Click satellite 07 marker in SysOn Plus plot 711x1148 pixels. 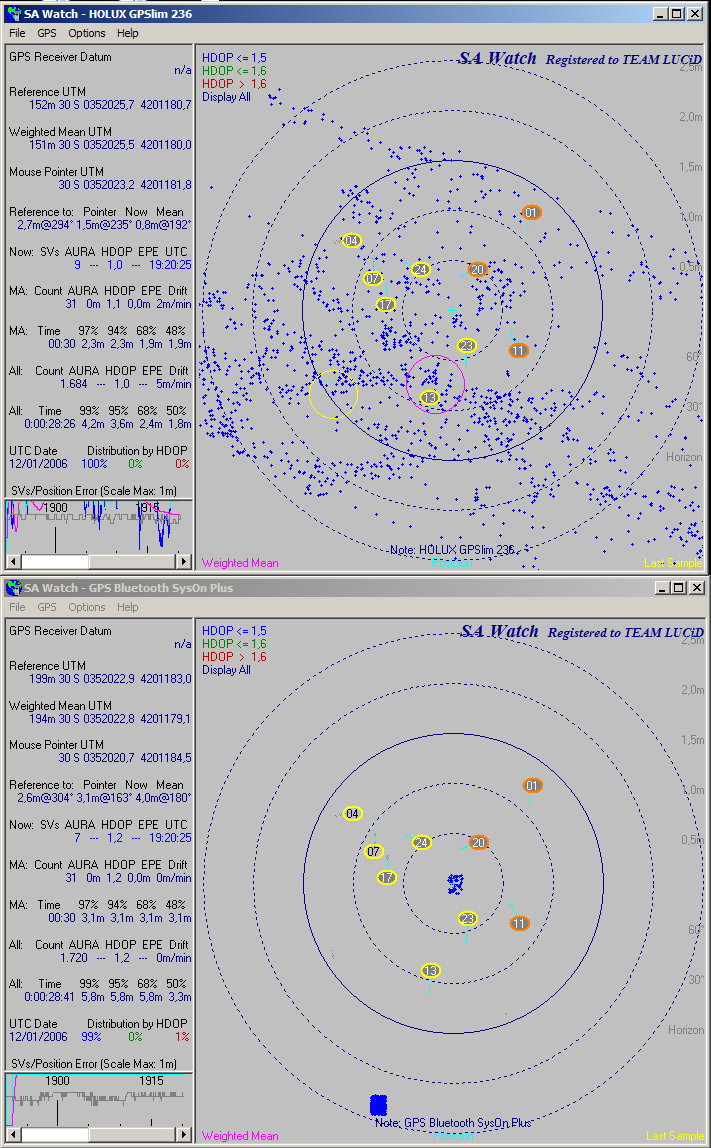pyautogui.click(x=373, y=851)
